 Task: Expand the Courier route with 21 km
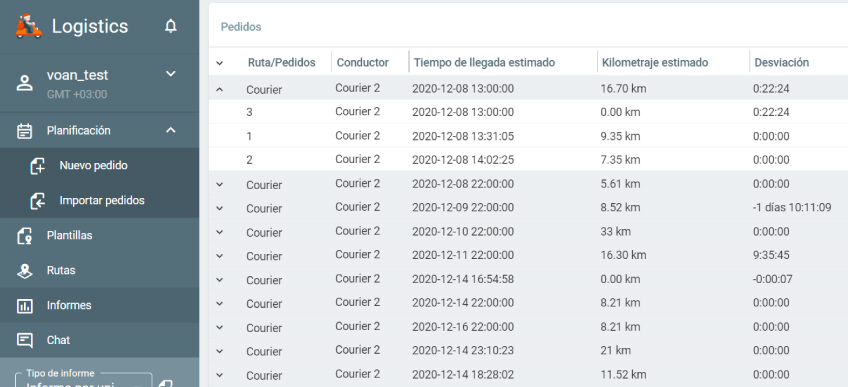coord(220,351)
